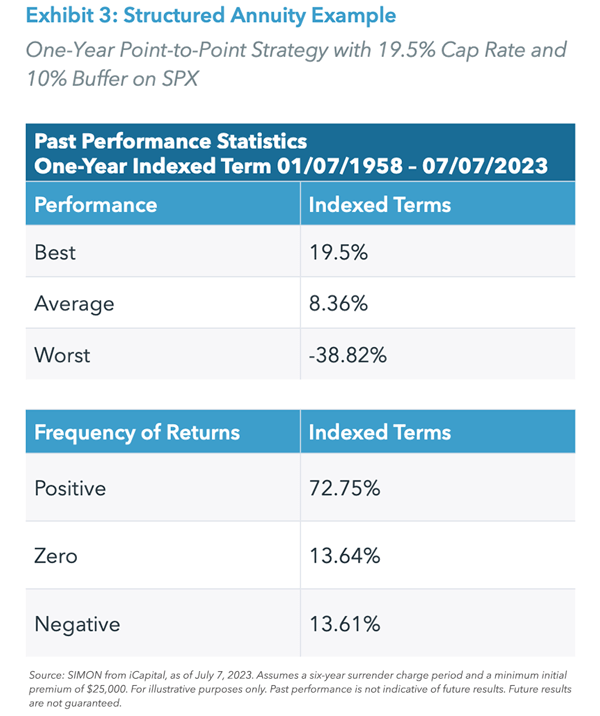Click the Frequency of Returns header
The width and height of the screenshot is (600, 716).
pos(137,433)
